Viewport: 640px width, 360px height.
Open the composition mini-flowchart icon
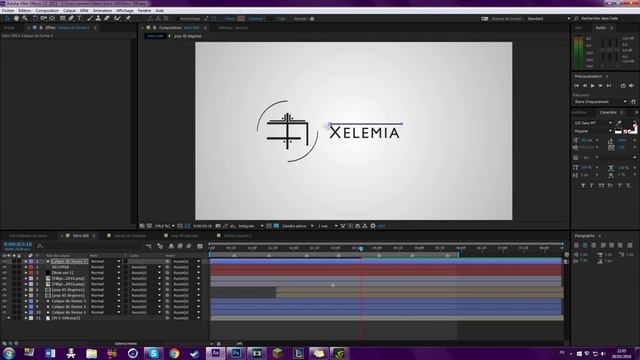(149, 246)
